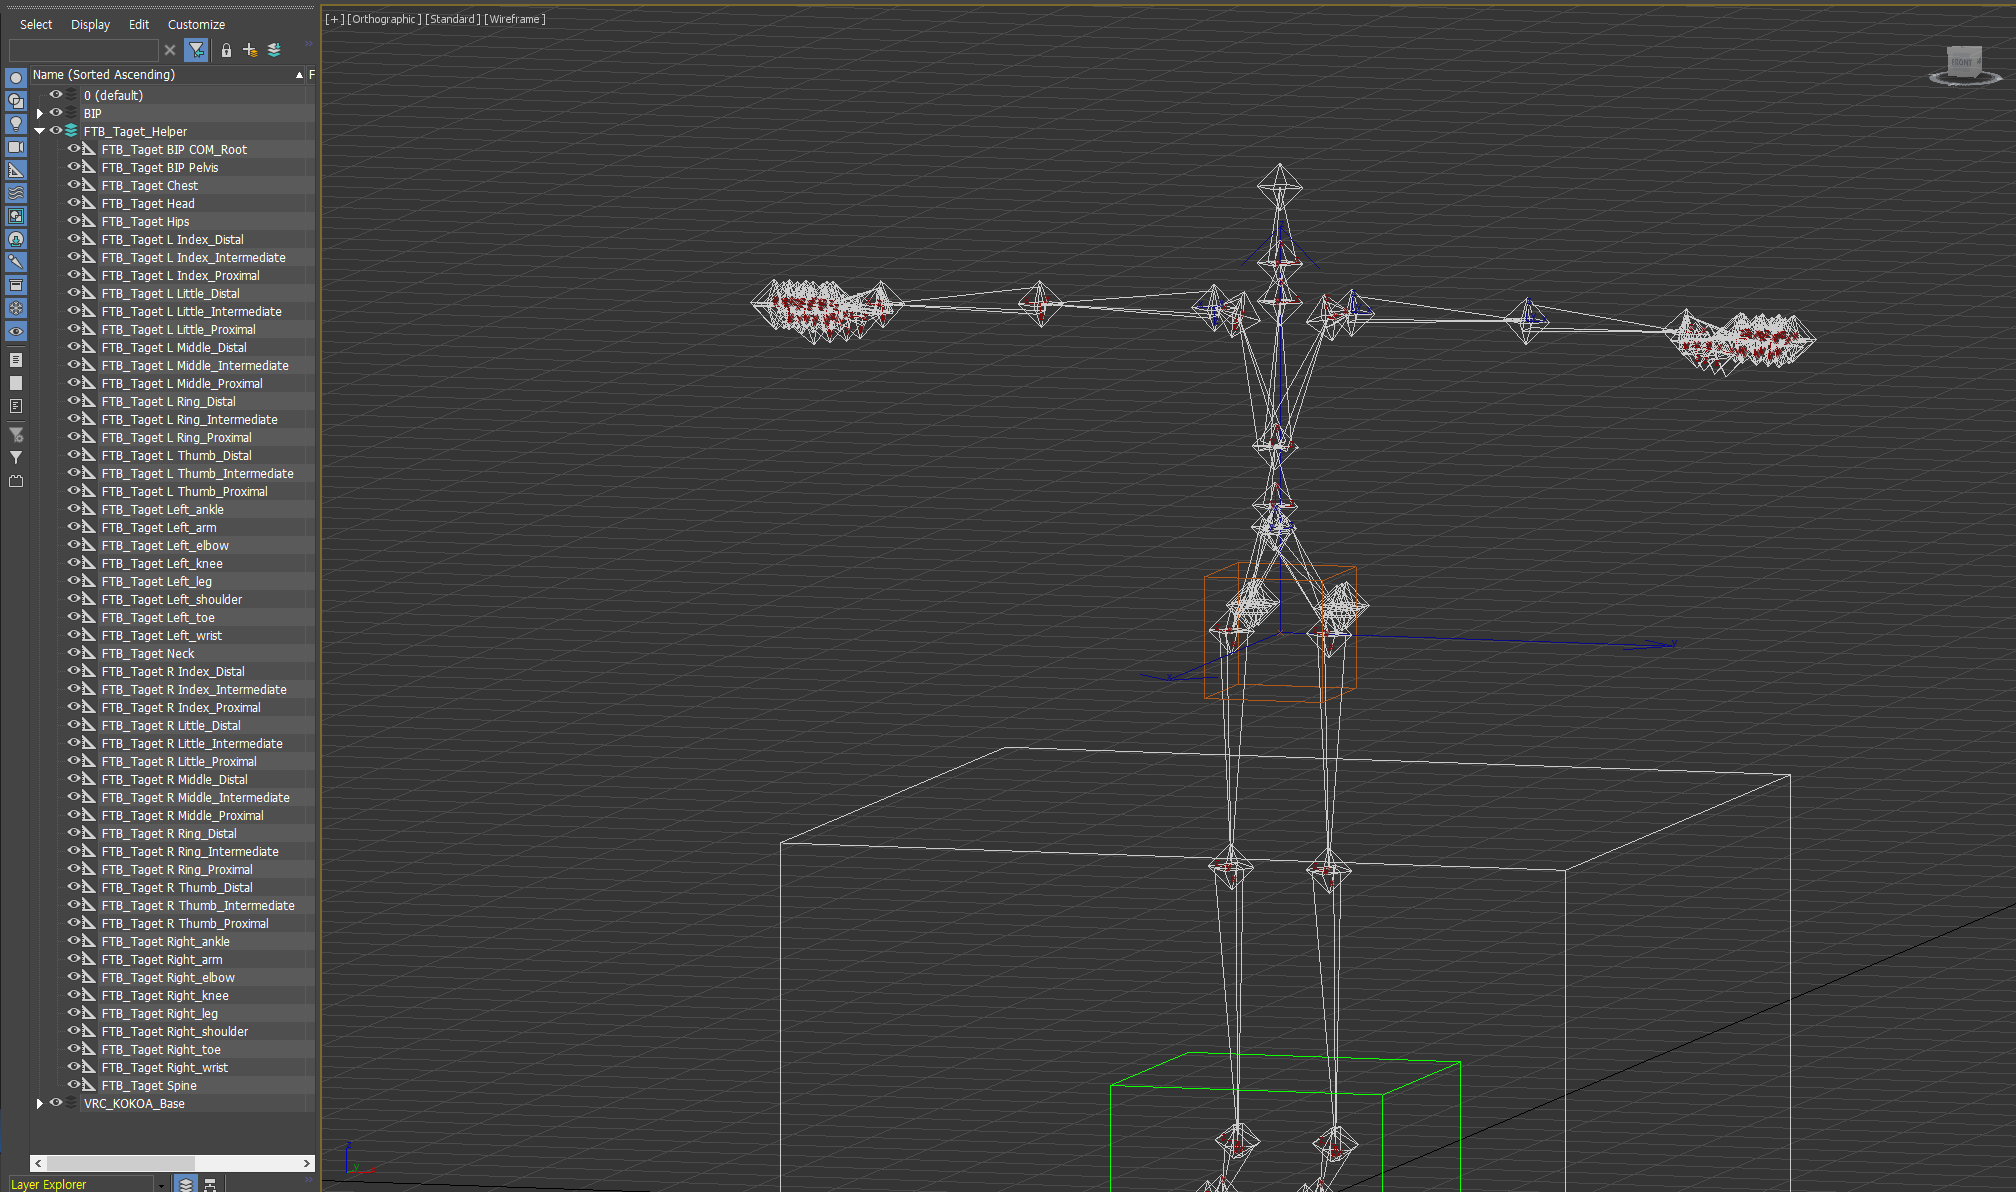Open the Wireframe display menu
2016x1192 pixels.
click(x=515, y=19)
